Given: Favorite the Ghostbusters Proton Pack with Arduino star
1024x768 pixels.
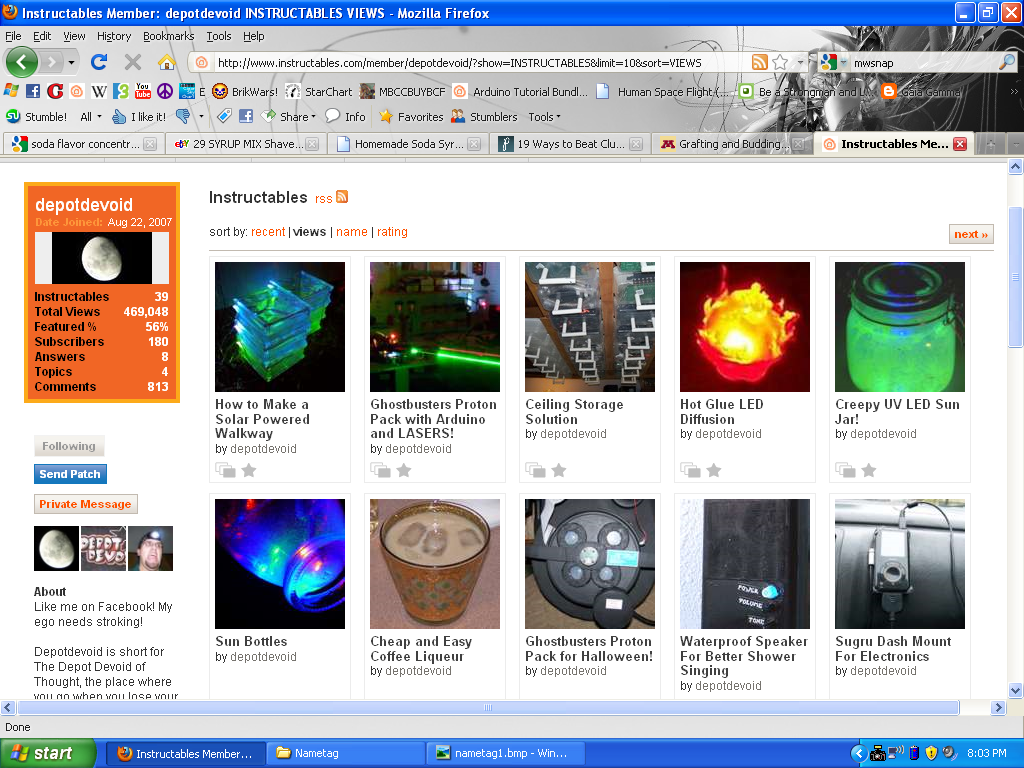Looking at the screenshot, I should click(404, 470).
